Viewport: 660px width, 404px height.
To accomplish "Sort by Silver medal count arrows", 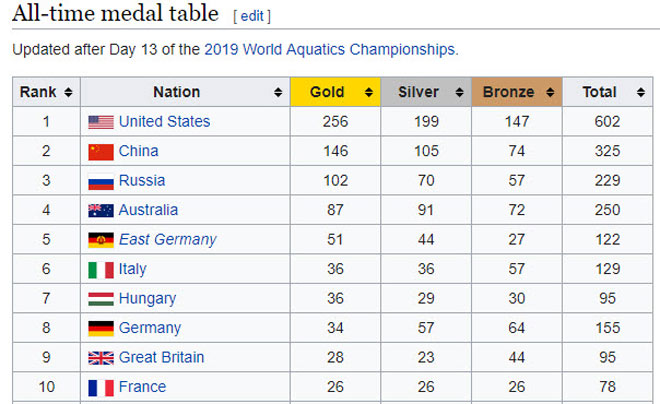I will pyautogui.click(x=459, y=93).
